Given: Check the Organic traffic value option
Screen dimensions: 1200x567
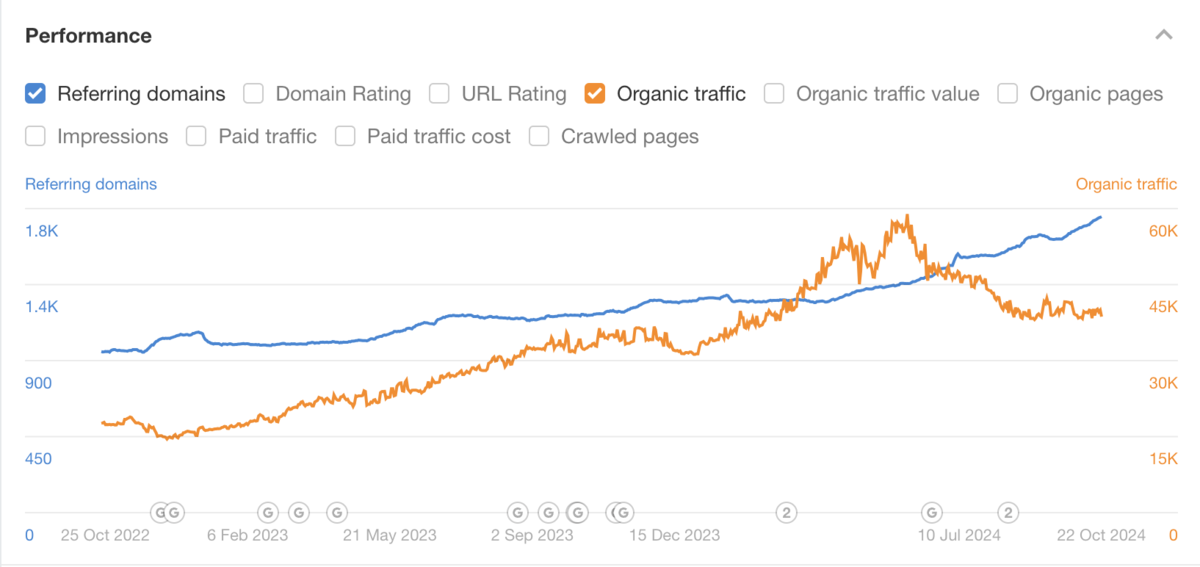Looking at the screenshot, I should [774, 94].
